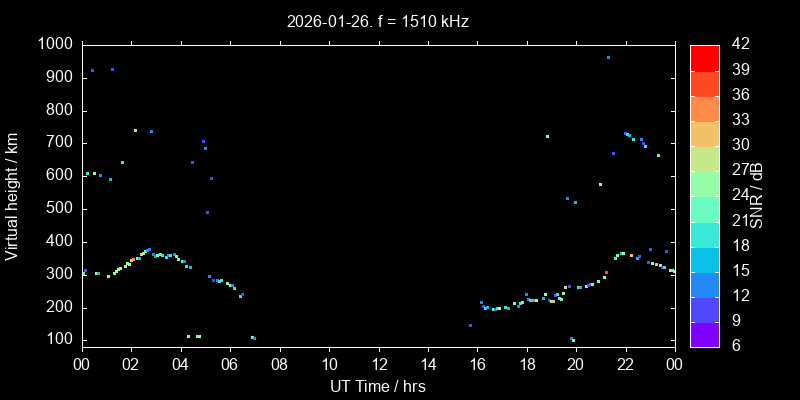Click the 'UT Time / hrs' axis label
800x400 pixels.
[377, 386]
